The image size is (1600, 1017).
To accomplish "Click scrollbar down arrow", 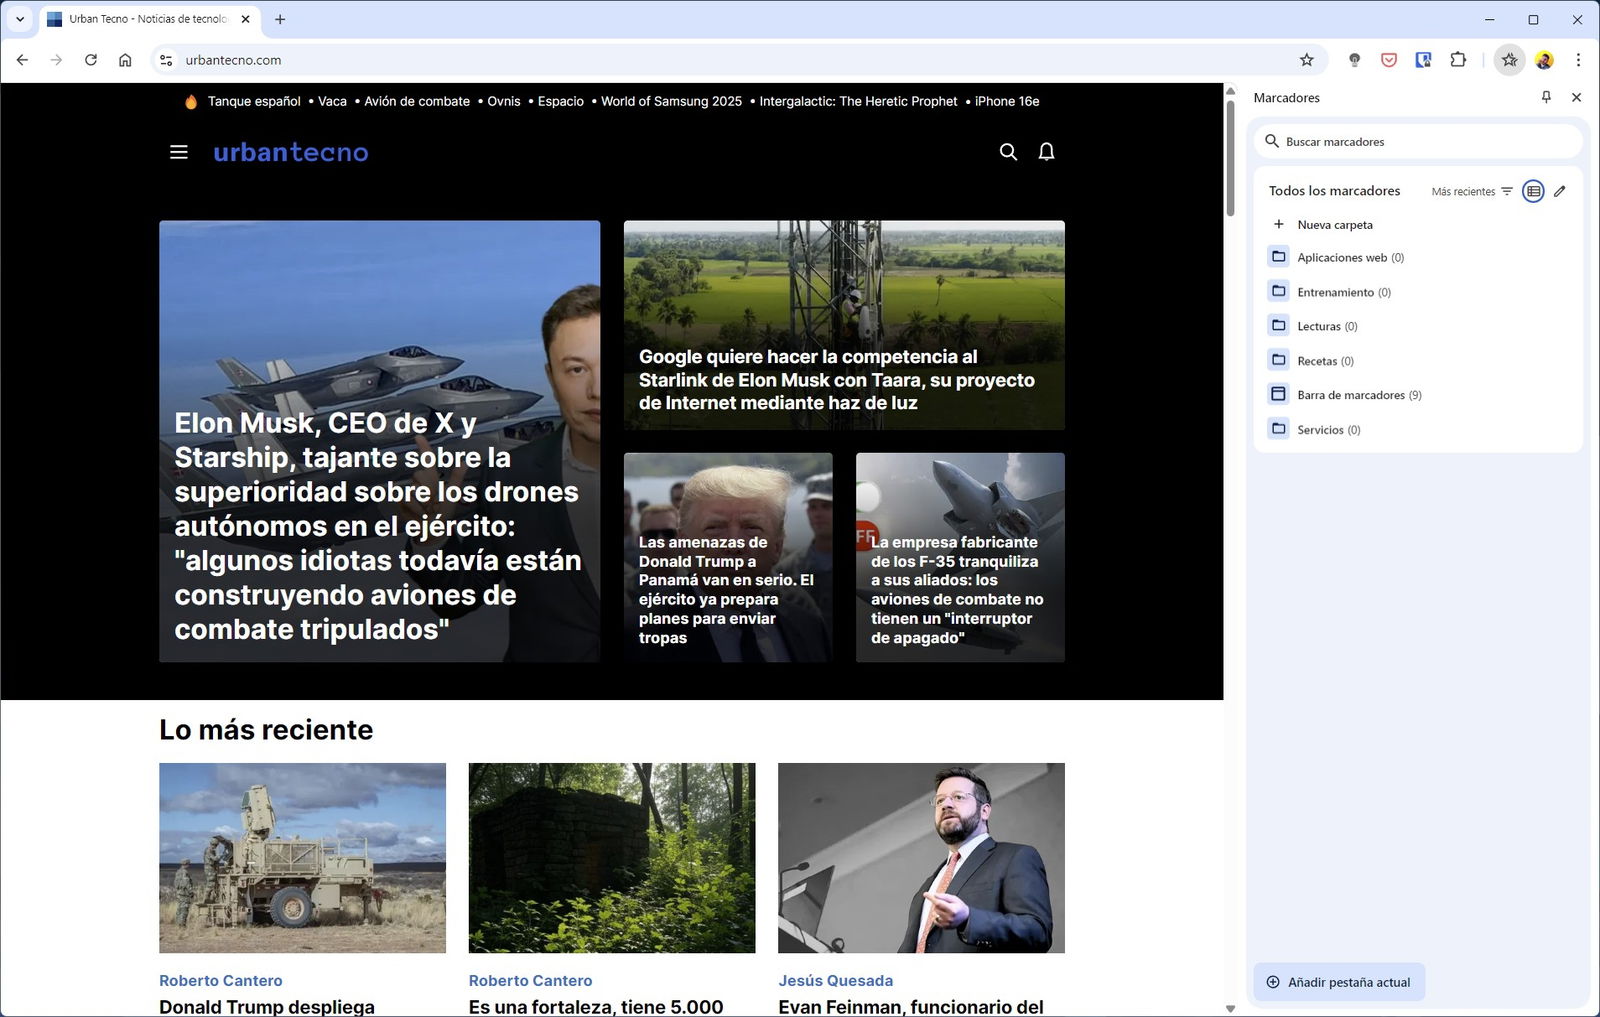I will point(1230,1008).
